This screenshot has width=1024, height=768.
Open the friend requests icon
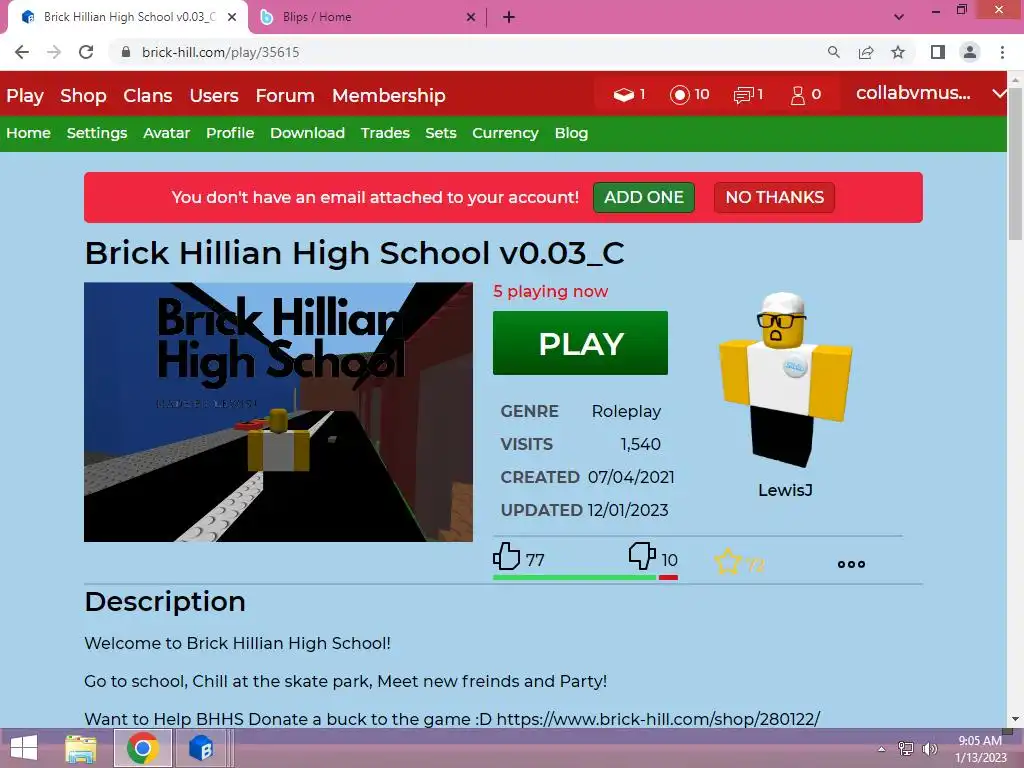(797, 95)
